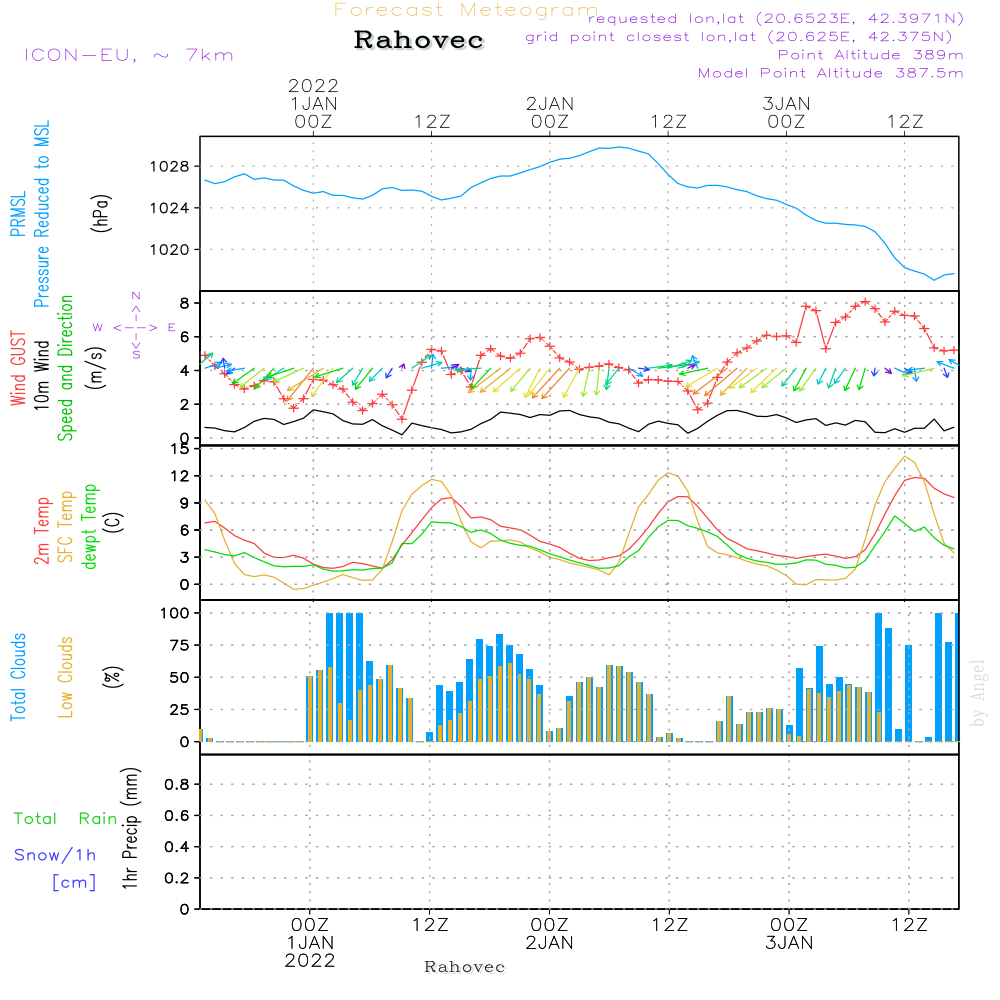Click the ICON-EU ~7km model label
Image resolution: width=1000 pixels, height=1000 pixels.
pyautogui.click(x=128, y=55)
